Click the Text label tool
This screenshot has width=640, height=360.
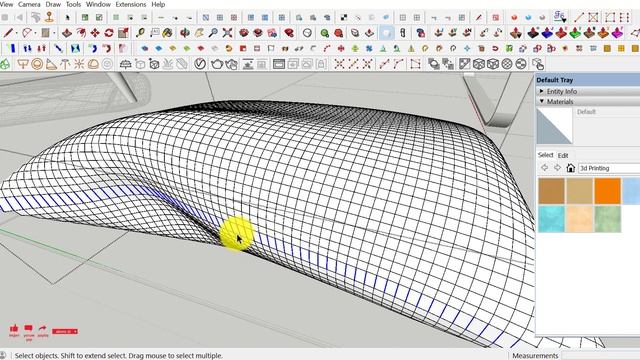click(154, 33)
